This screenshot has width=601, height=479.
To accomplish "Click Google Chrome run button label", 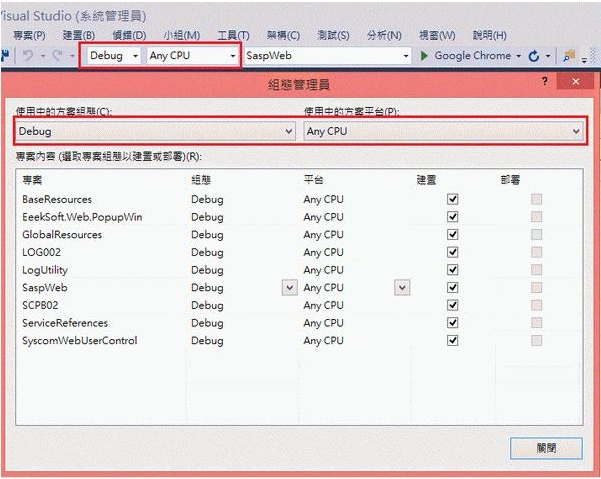I will click(x=472, y=56).
